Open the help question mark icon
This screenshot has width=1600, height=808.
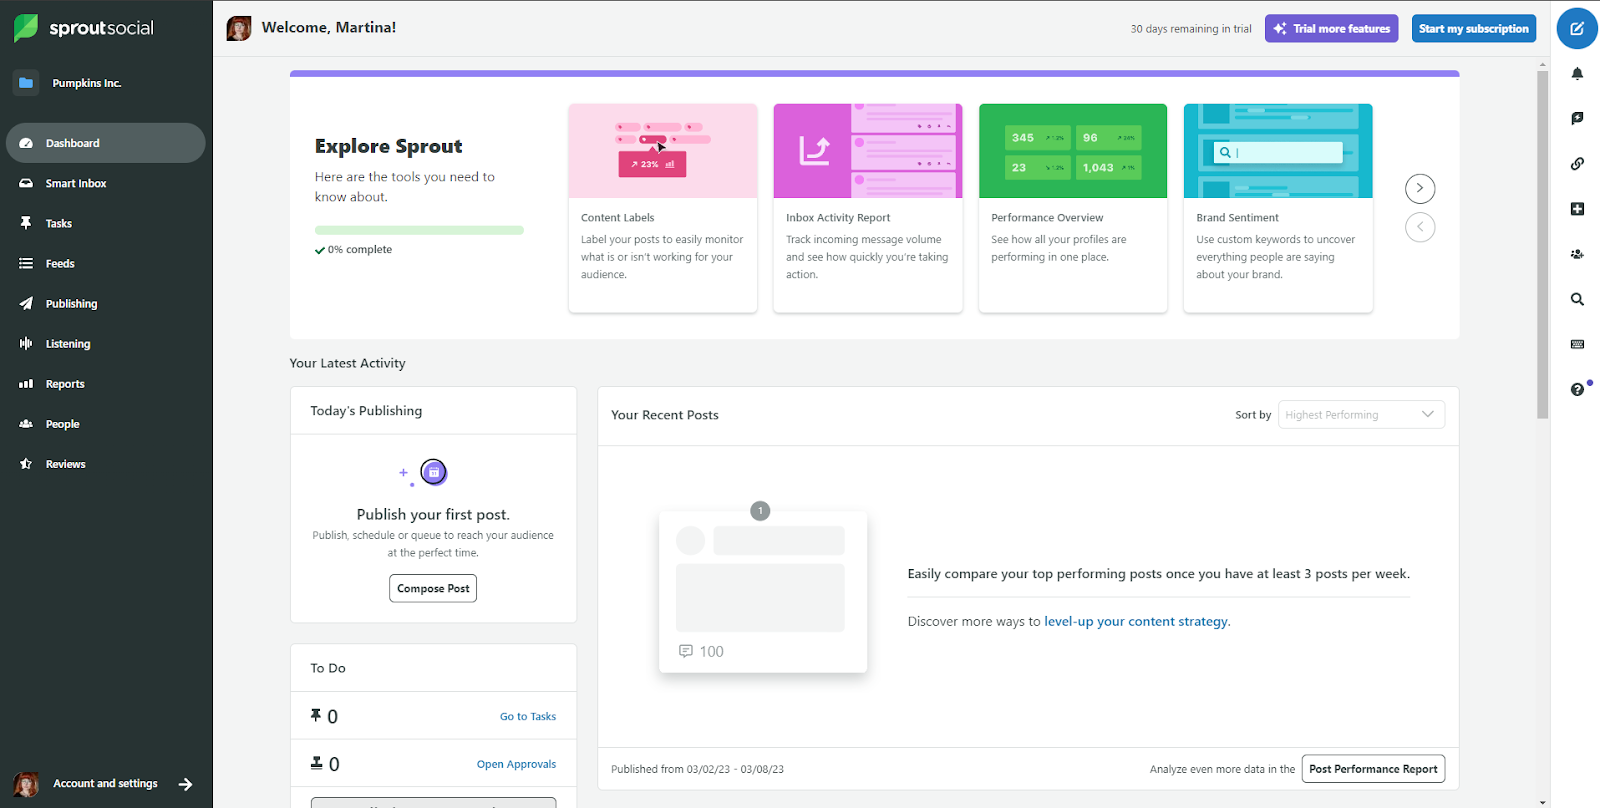(1577, 389)
